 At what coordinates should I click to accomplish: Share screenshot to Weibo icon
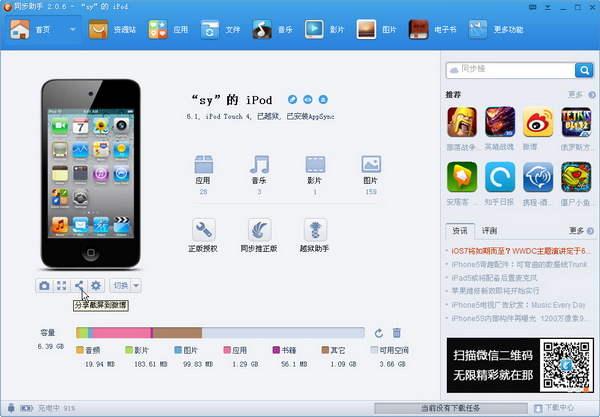pos(78,285)
